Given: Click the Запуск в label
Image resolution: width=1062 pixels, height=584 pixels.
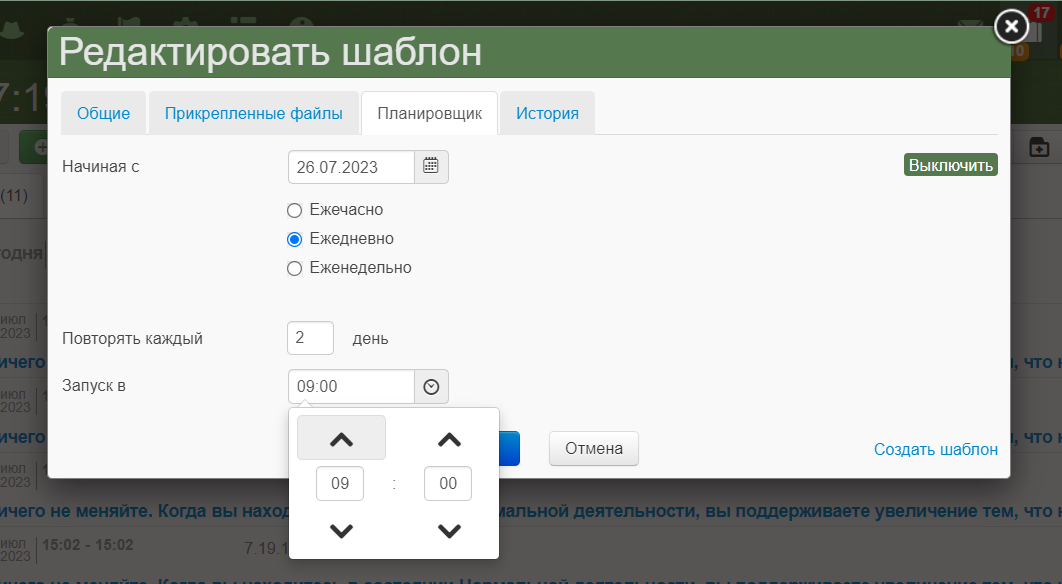Looking at the screenshot, I should 94,385.
